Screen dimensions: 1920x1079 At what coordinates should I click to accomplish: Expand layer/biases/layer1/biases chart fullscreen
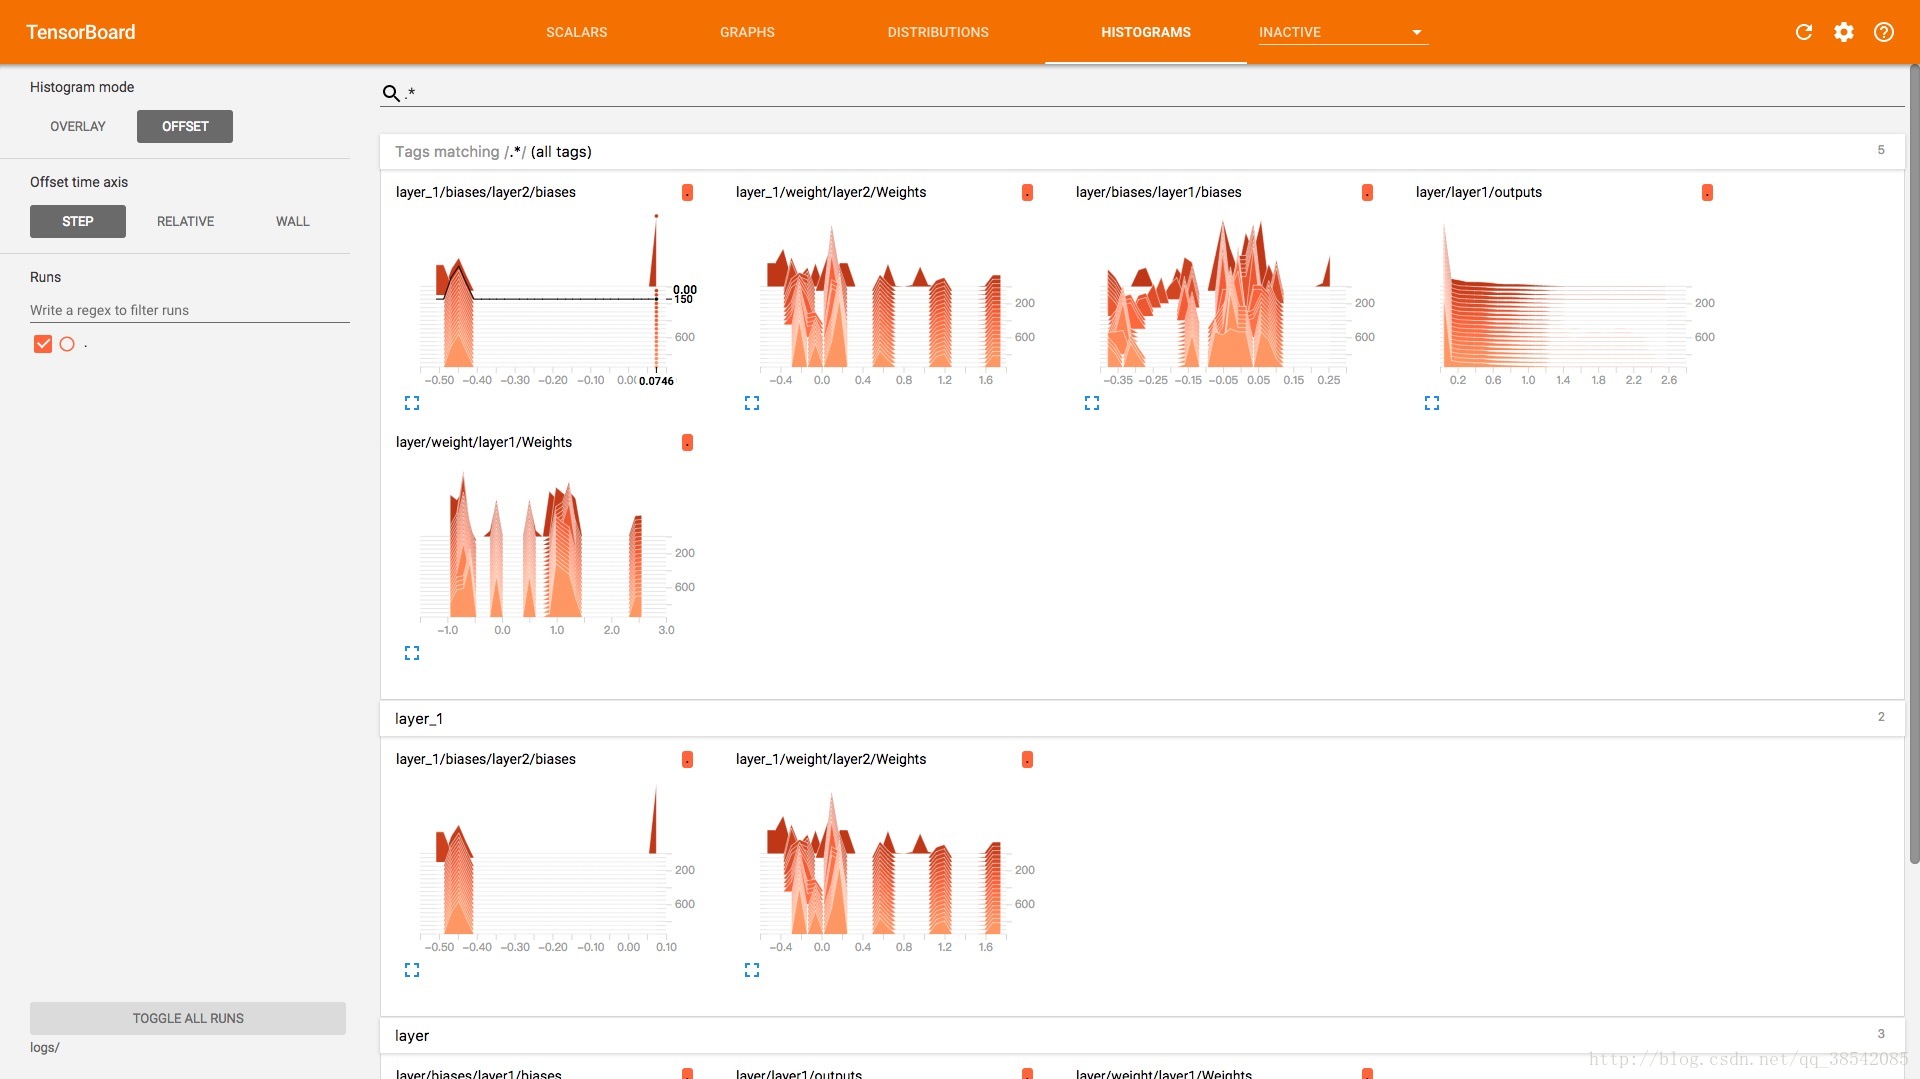pos(1092,403)
